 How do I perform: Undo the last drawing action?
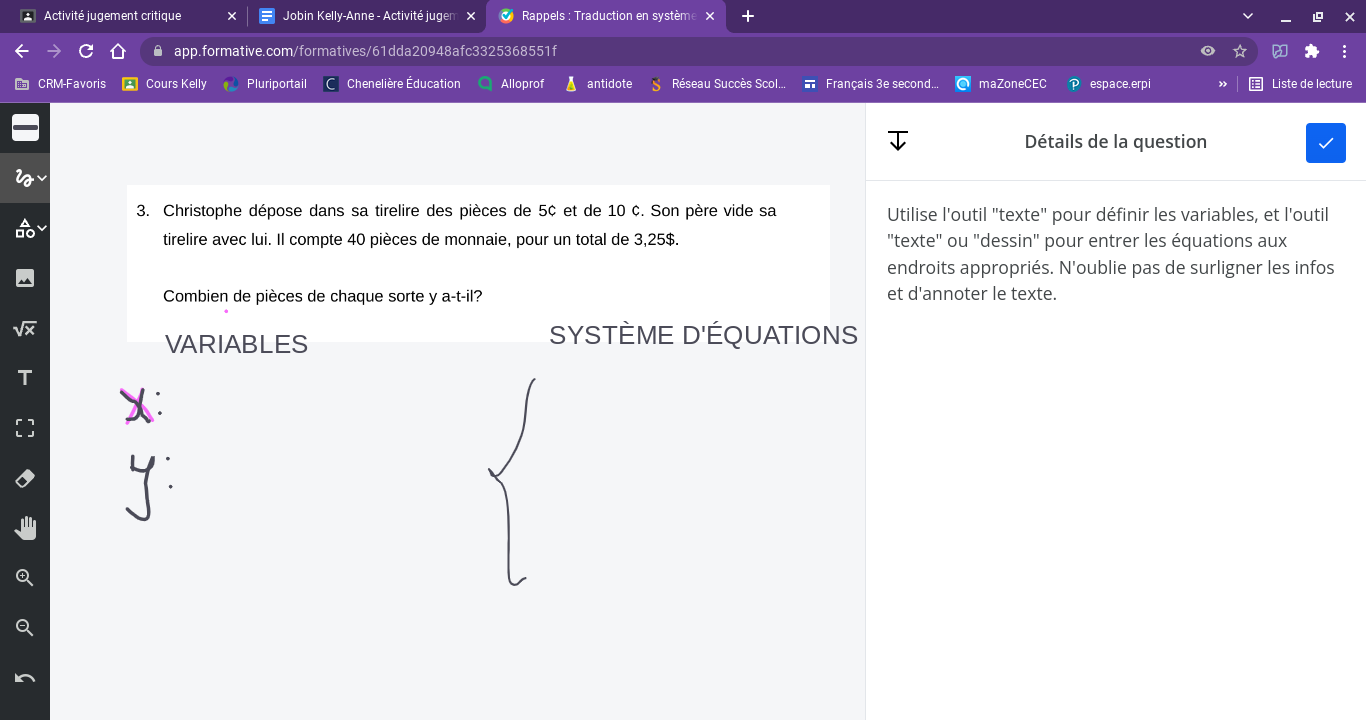pos(25,678)
